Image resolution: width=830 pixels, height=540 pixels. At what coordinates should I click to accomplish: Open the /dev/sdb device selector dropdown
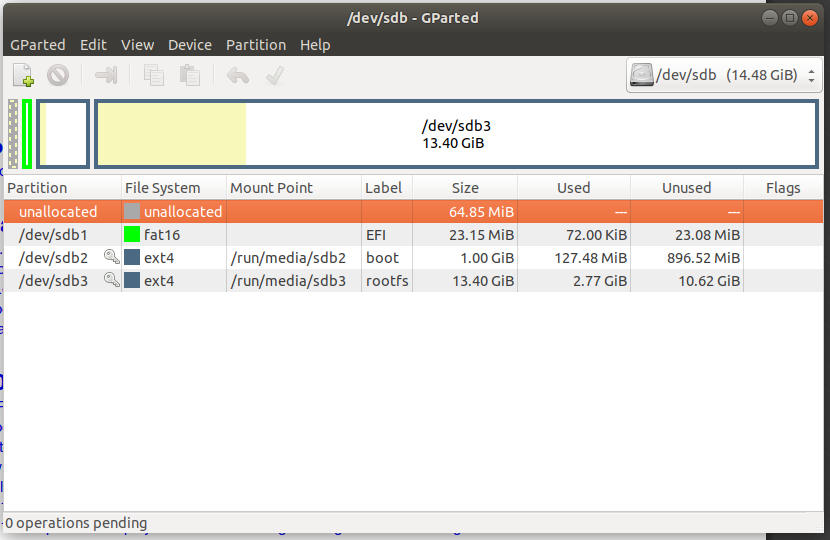pos(726,75)
